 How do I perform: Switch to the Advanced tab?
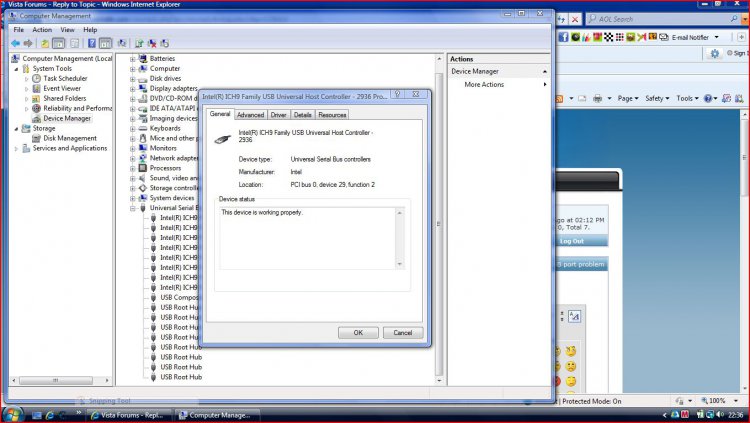pos(251,115)
